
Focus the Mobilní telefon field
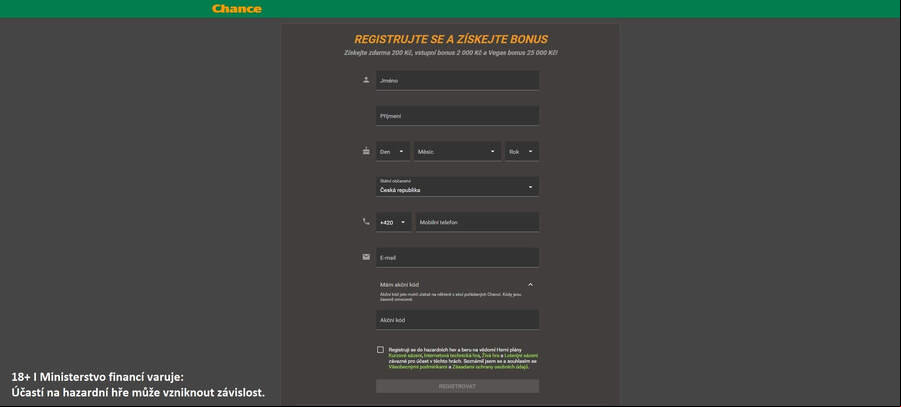478,222
